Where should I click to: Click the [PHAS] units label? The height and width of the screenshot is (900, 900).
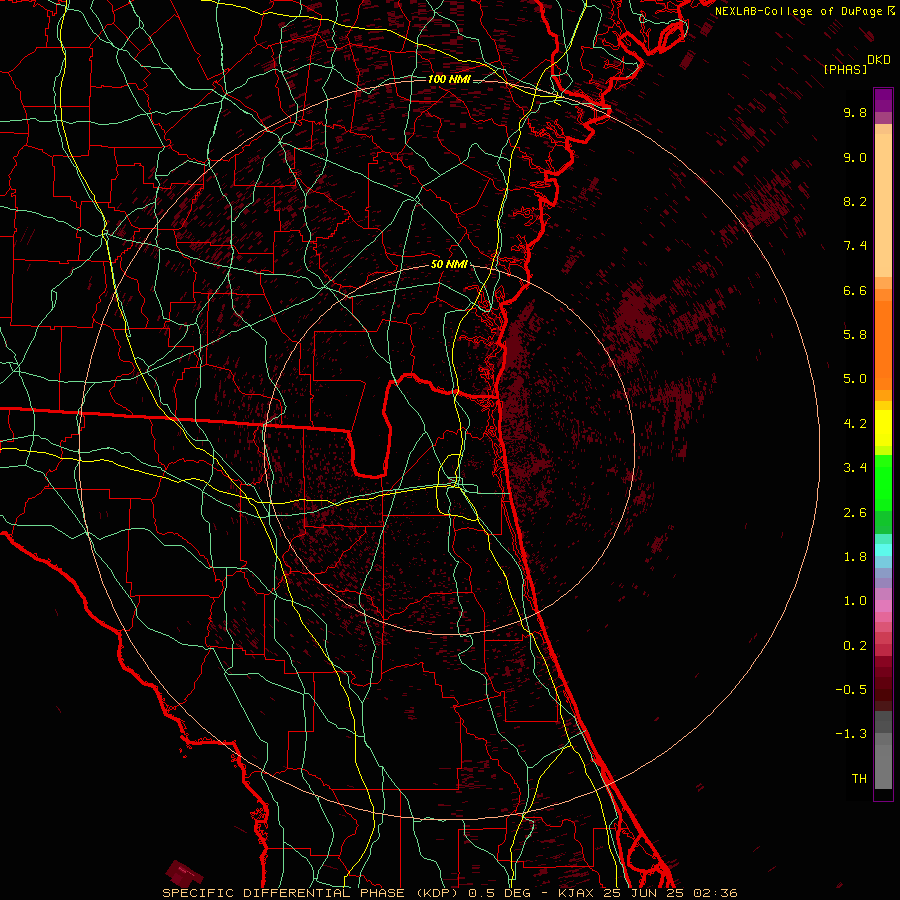click(845, 69)
